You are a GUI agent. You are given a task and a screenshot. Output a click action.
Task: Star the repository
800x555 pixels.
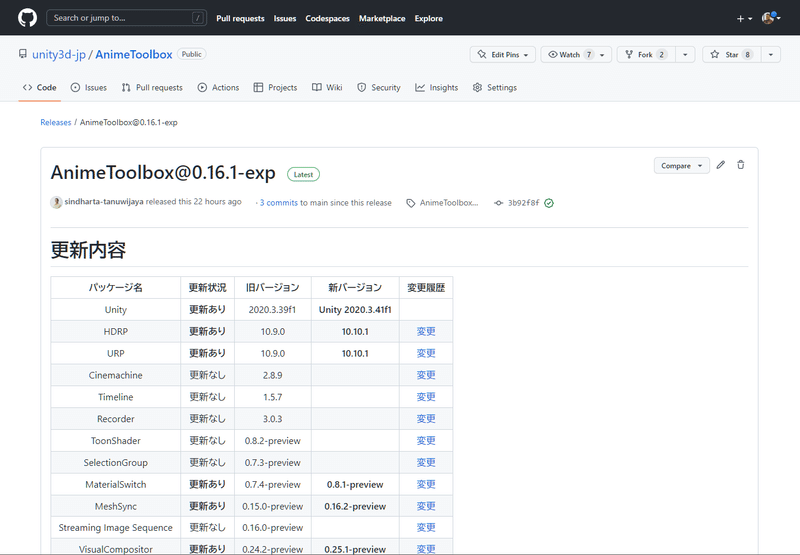[x=732, y=55]
